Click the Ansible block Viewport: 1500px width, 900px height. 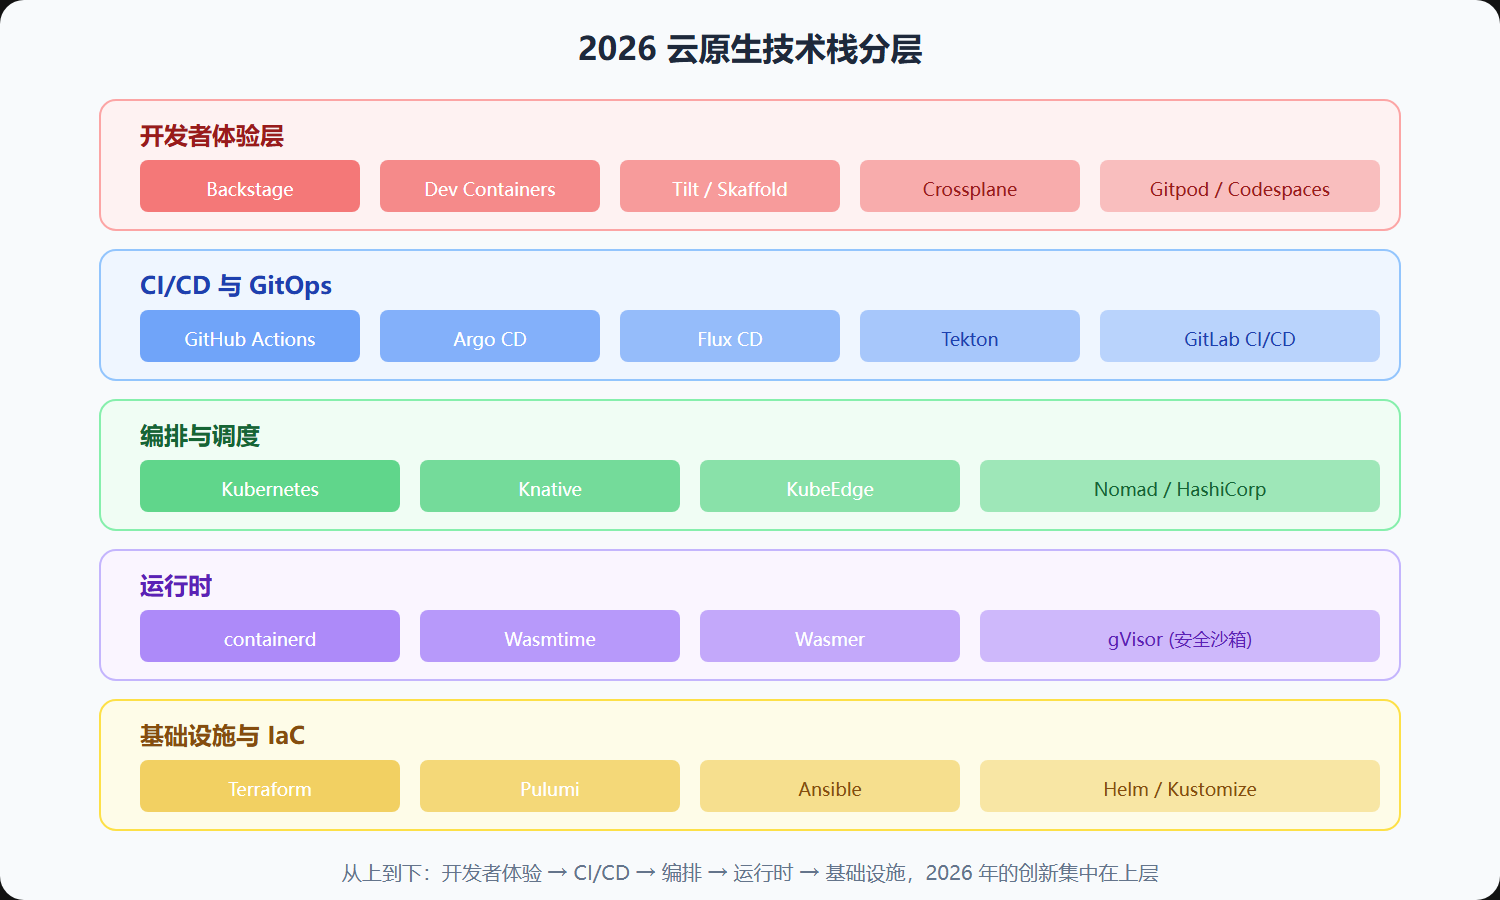[830, 786]
